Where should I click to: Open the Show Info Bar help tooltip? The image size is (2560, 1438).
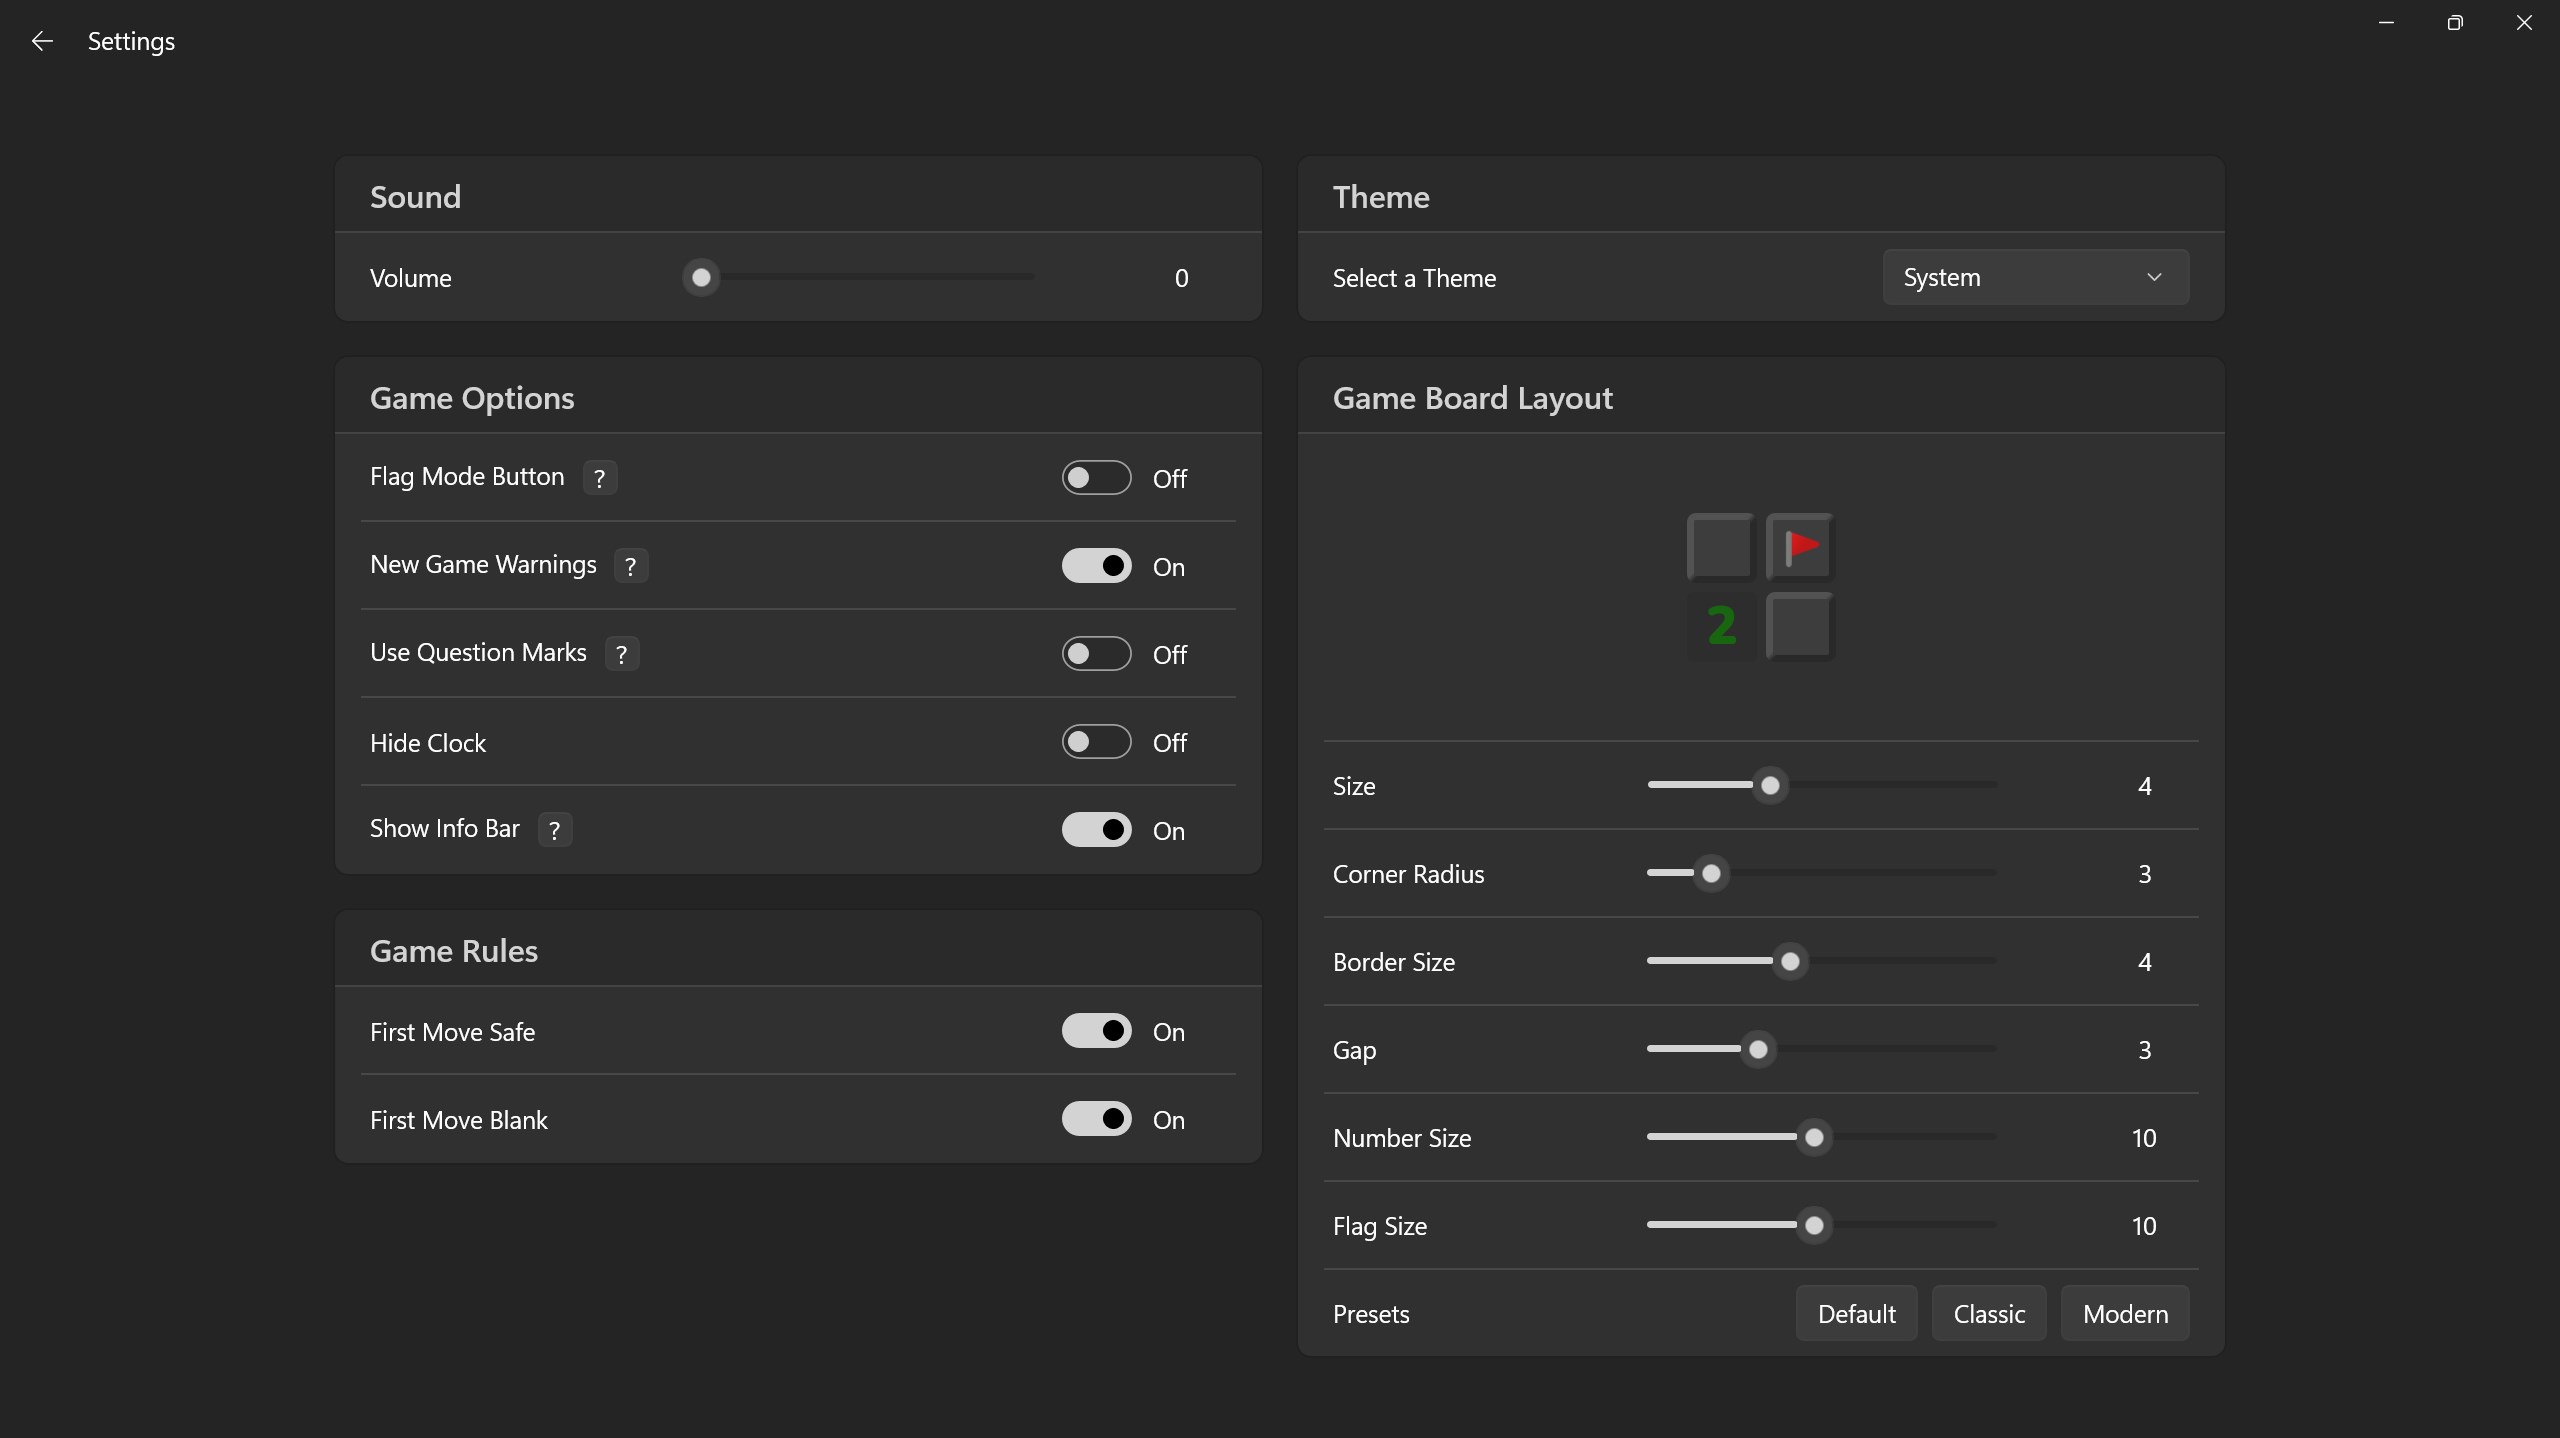554,829
